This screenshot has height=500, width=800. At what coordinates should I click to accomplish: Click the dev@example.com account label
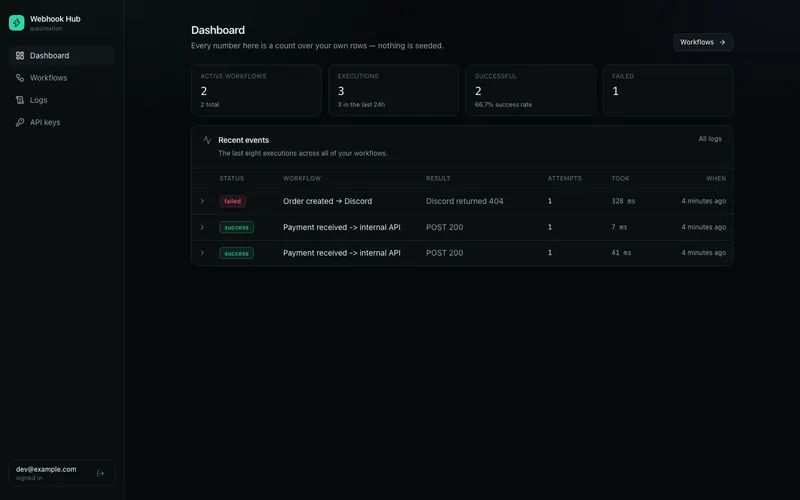click(46, 469)
